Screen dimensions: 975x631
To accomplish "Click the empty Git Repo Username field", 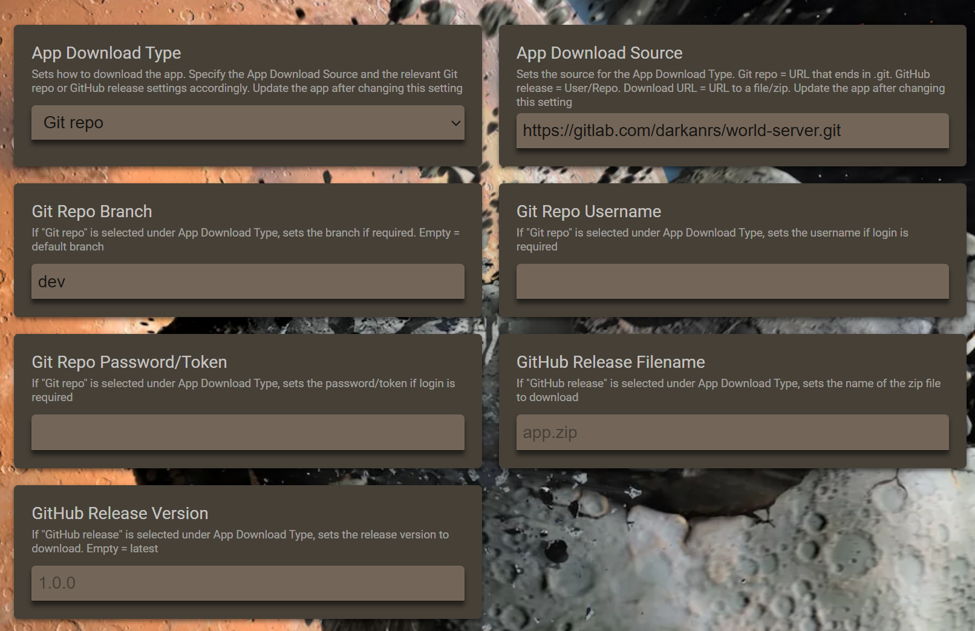I will coord(732,282).
